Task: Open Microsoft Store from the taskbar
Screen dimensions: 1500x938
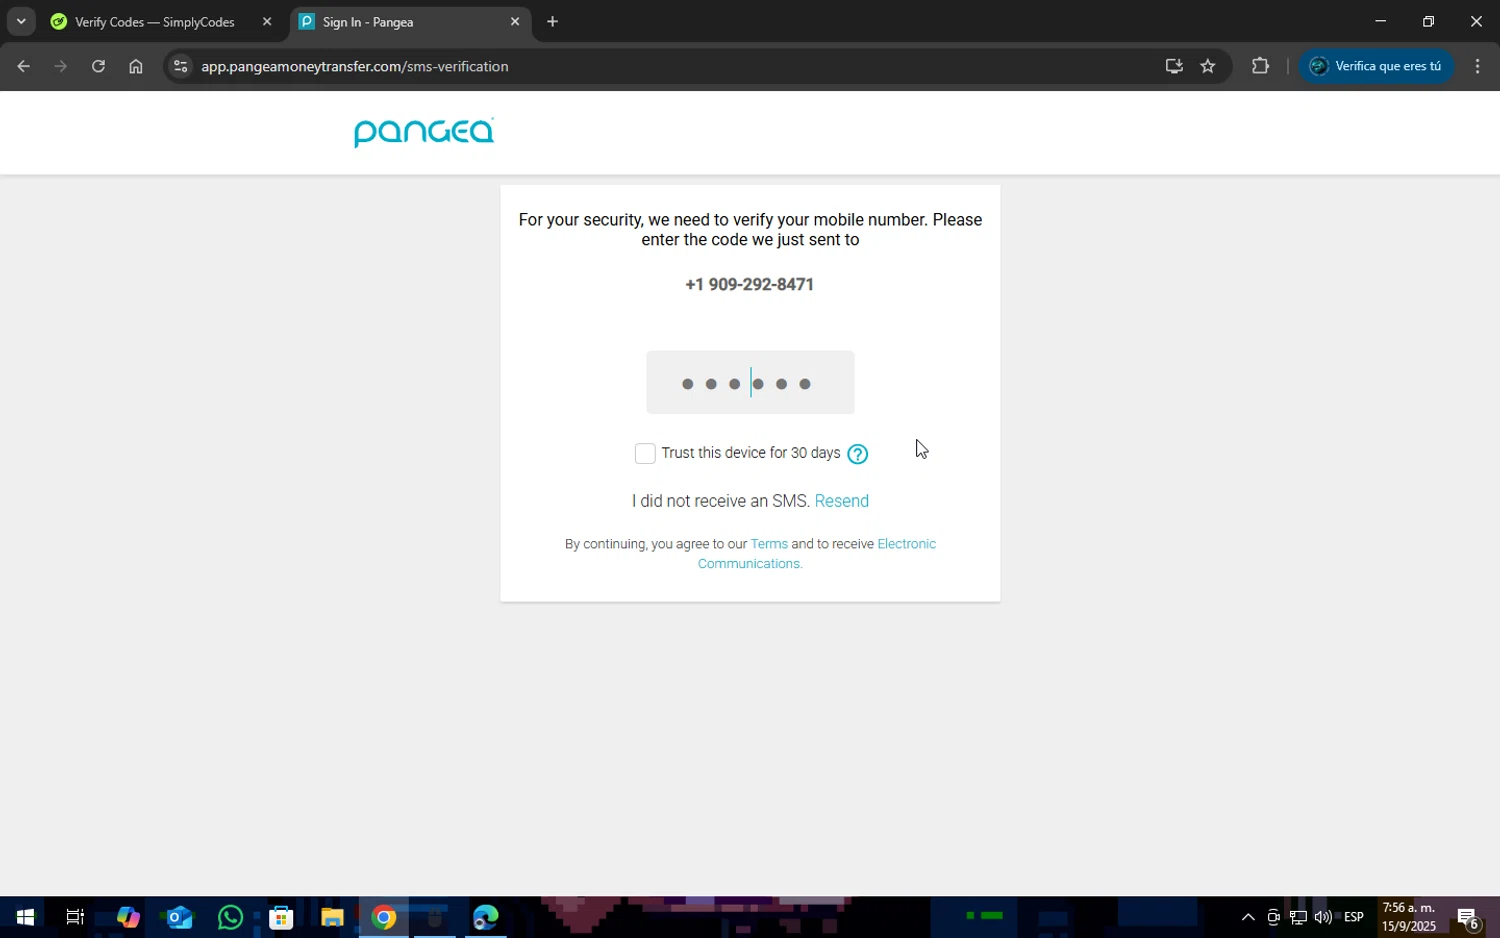Action: pyautogui.click(x=281, y=917)
